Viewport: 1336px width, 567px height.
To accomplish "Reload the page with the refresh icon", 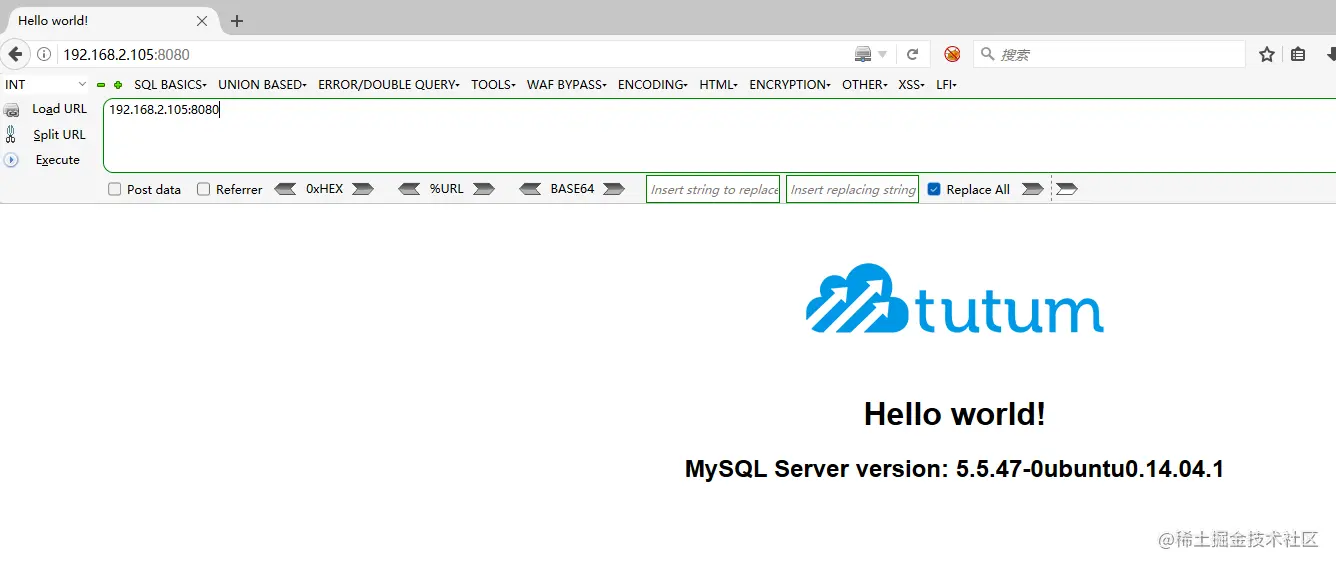I will [x=913, y=54].
